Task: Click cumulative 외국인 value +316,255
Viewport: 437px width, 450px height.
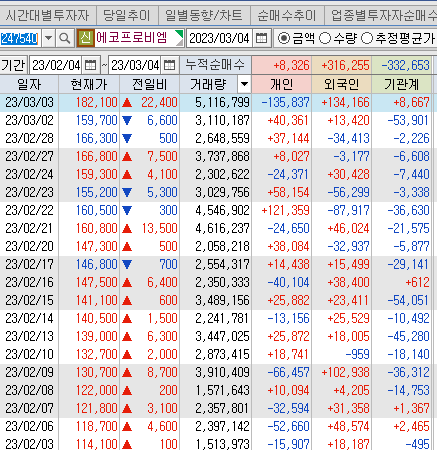Action: (x=345, y=65)
